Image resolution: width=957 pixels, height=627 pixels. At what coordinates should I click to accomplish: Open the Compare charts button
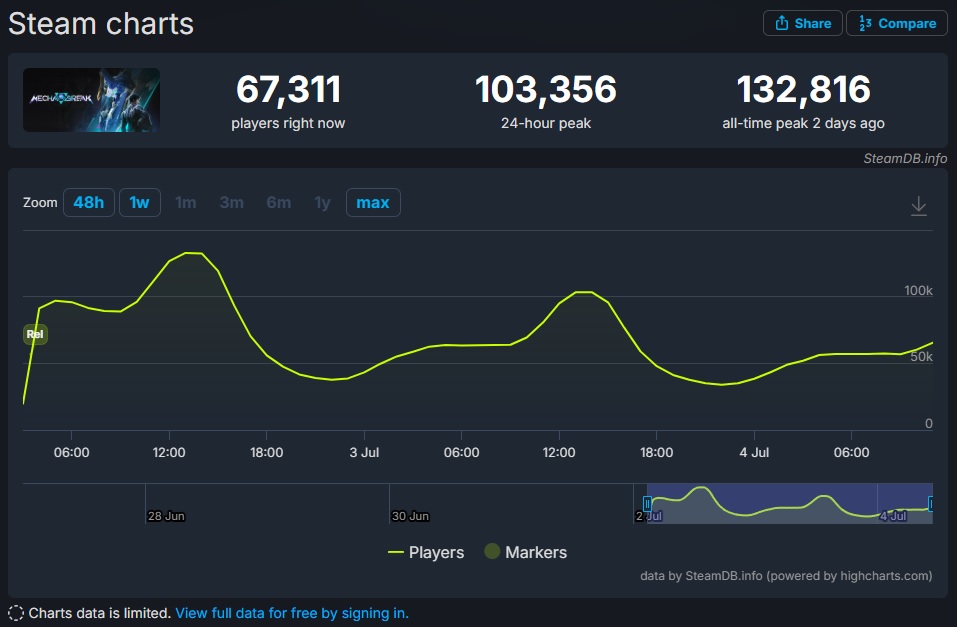pyautogui.click(x=897, y=23)
